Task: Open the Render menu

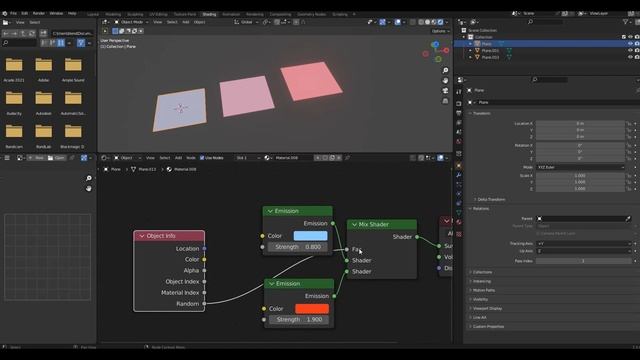Action: point(38,13)
